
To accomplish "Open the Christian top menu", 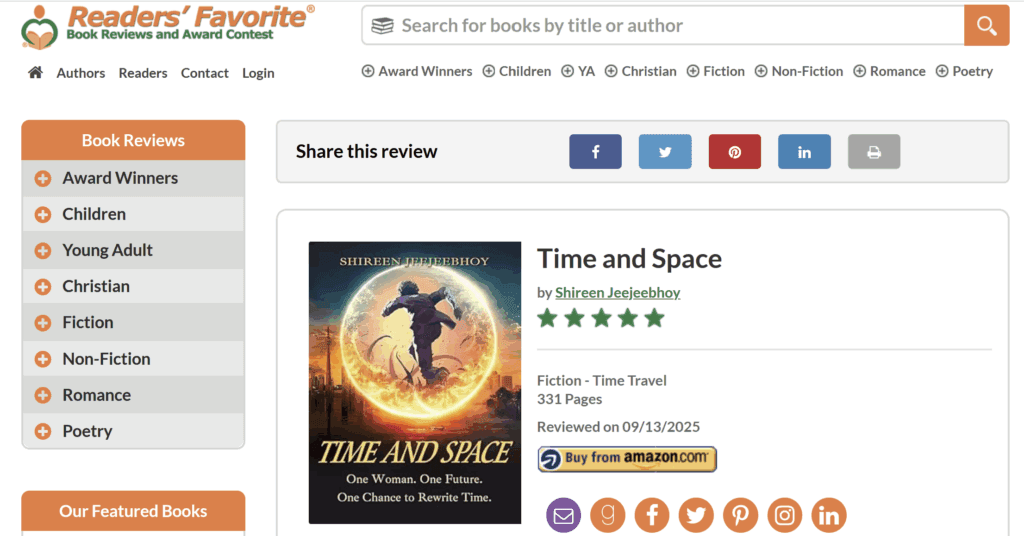I will pyautogui.click(x=641, y=71).
